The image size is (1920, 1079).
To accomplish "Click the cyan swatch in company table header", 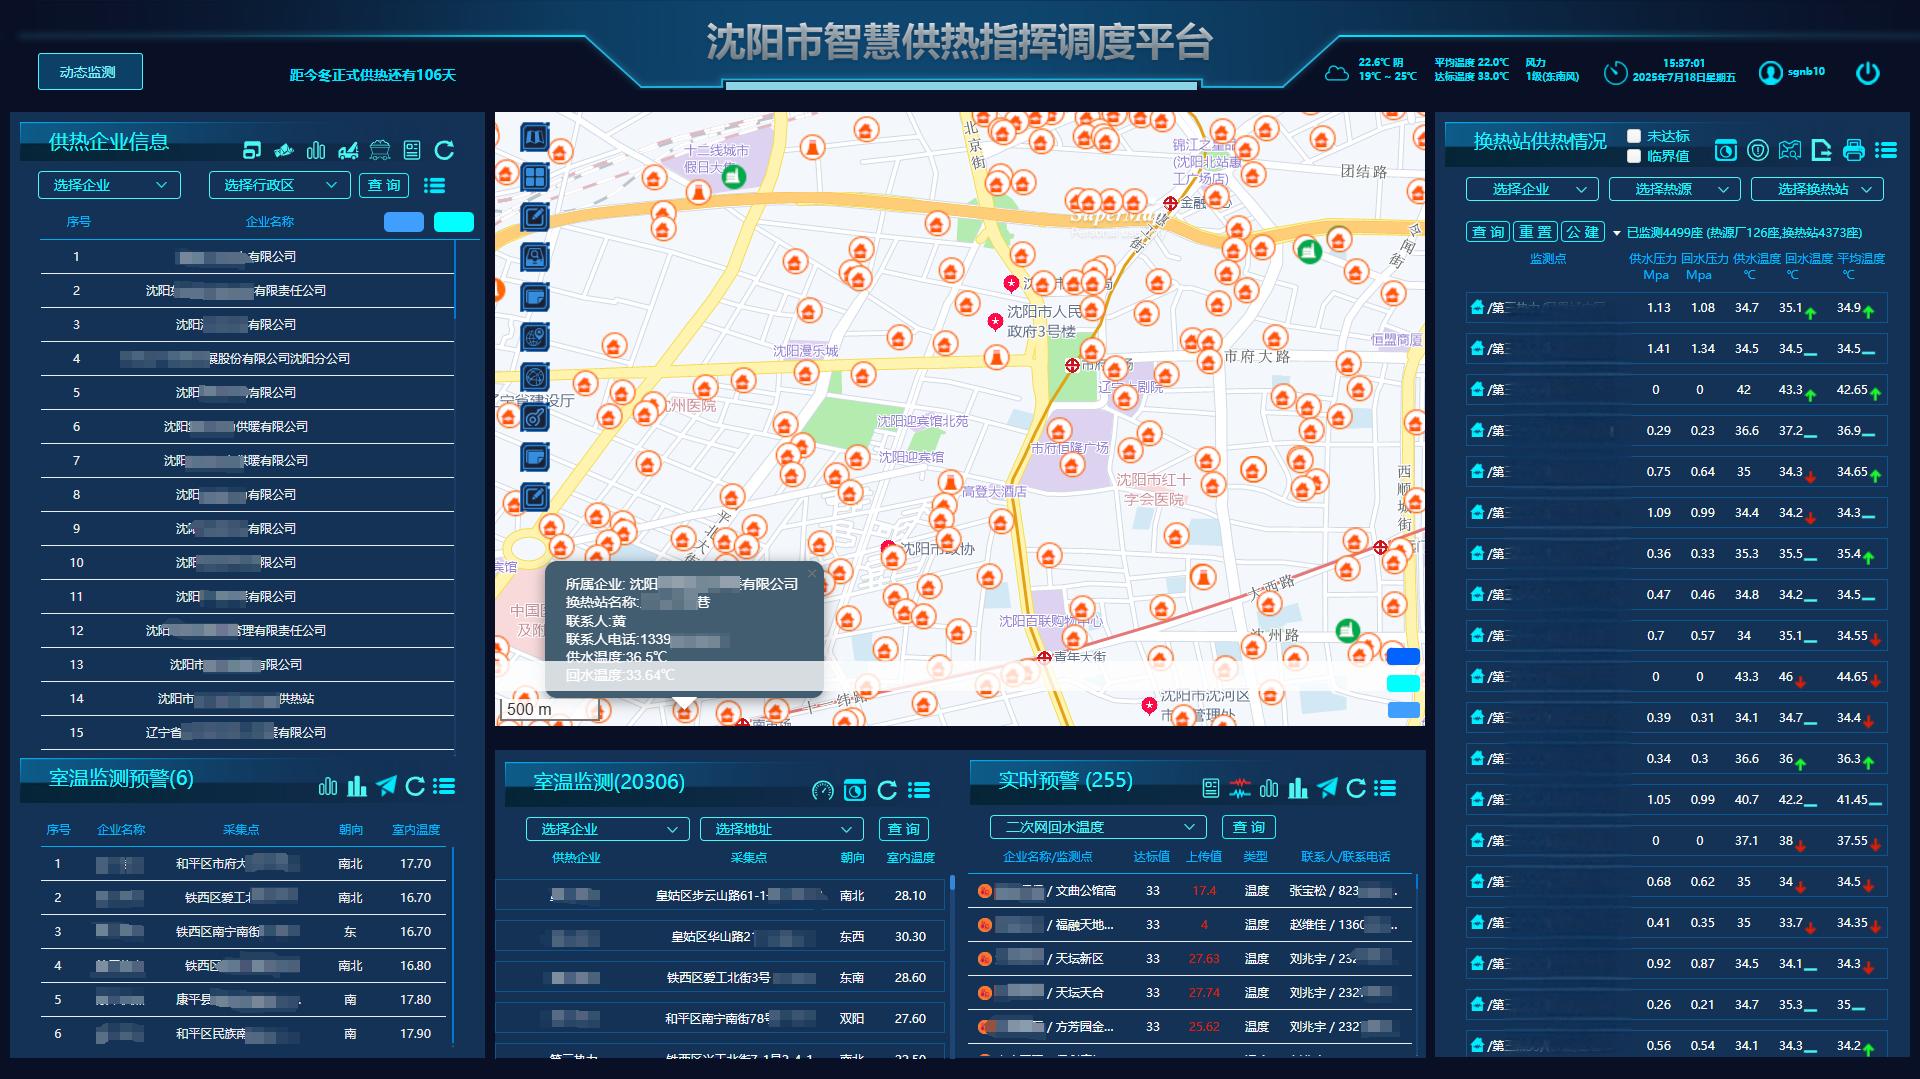I will [x=453, y=222].
